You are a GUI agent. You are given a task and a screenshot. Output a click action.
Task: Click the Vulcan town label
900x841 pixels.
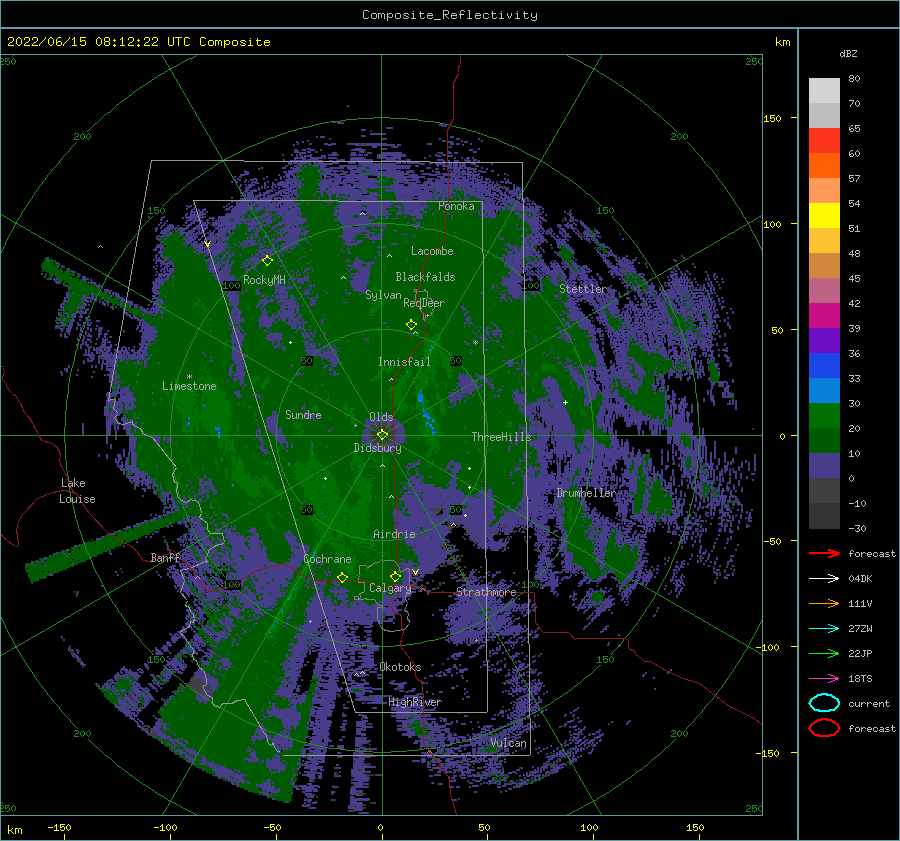(x=509, y=743)
